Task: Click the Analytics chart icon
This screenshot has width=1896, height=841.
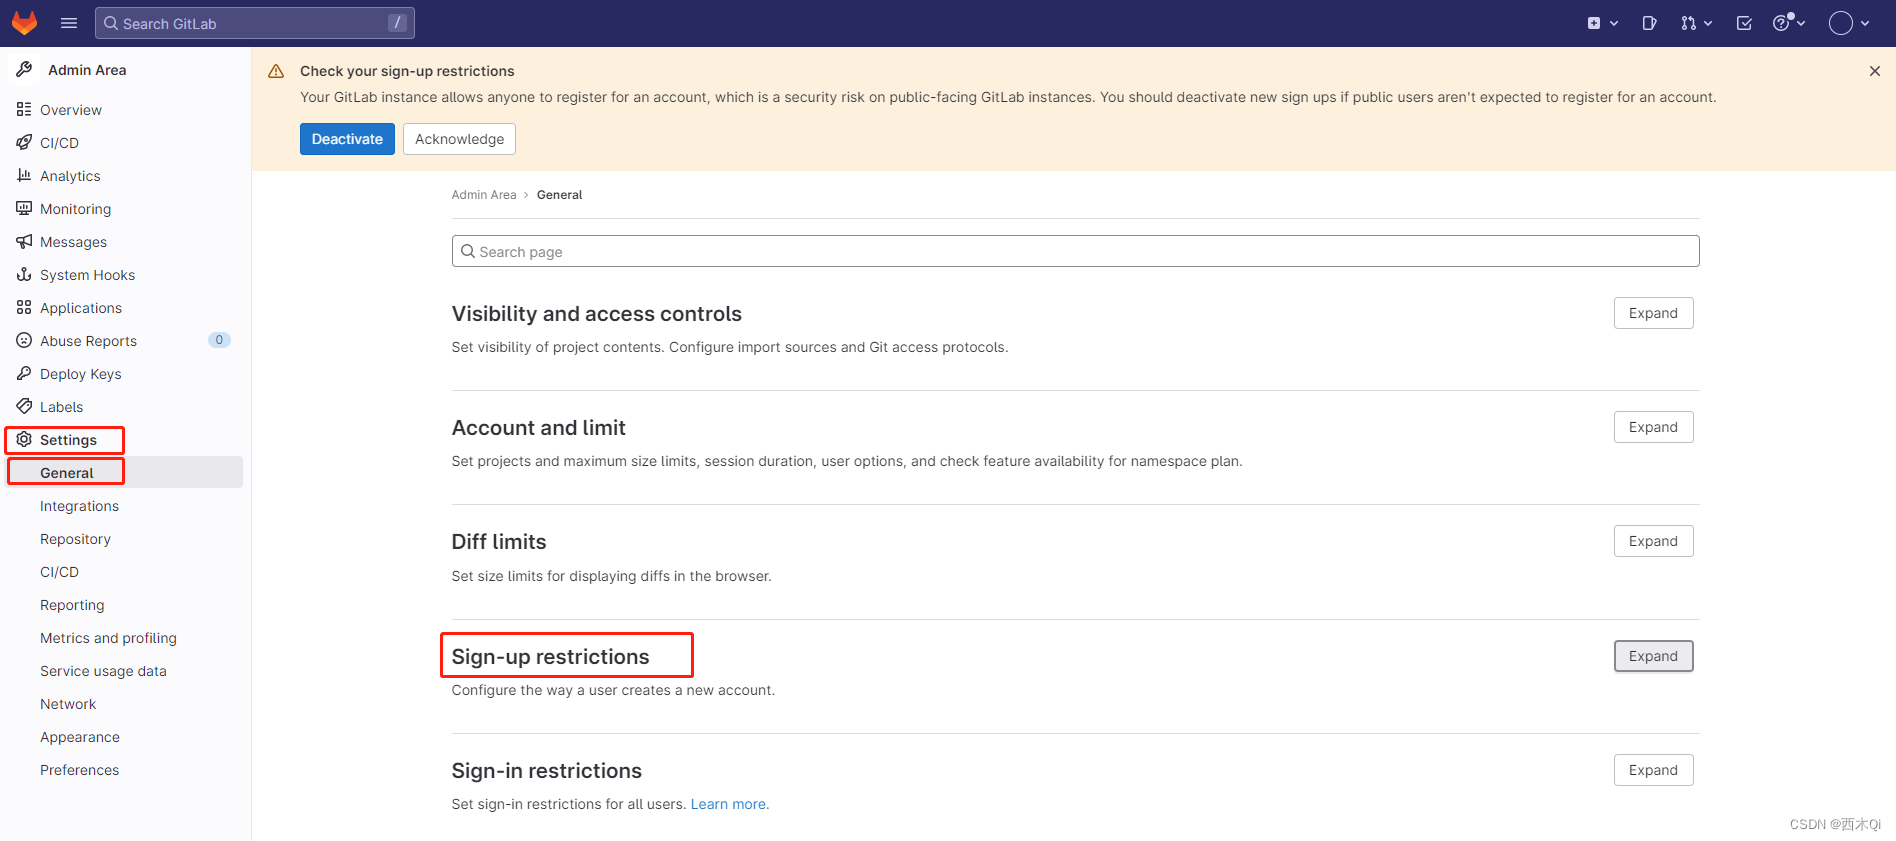Action: pyautogui.click(x=24, y=175)
